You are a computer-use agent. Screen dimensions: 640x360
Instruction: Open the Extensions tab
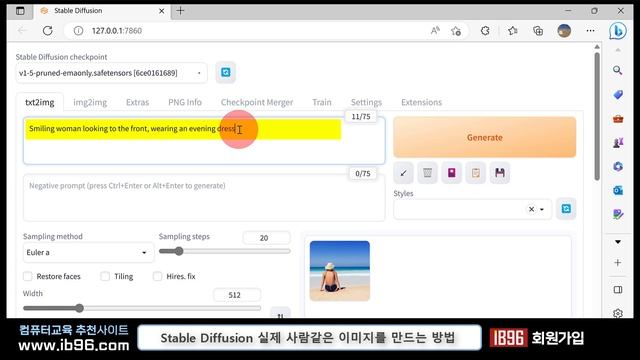421,102
